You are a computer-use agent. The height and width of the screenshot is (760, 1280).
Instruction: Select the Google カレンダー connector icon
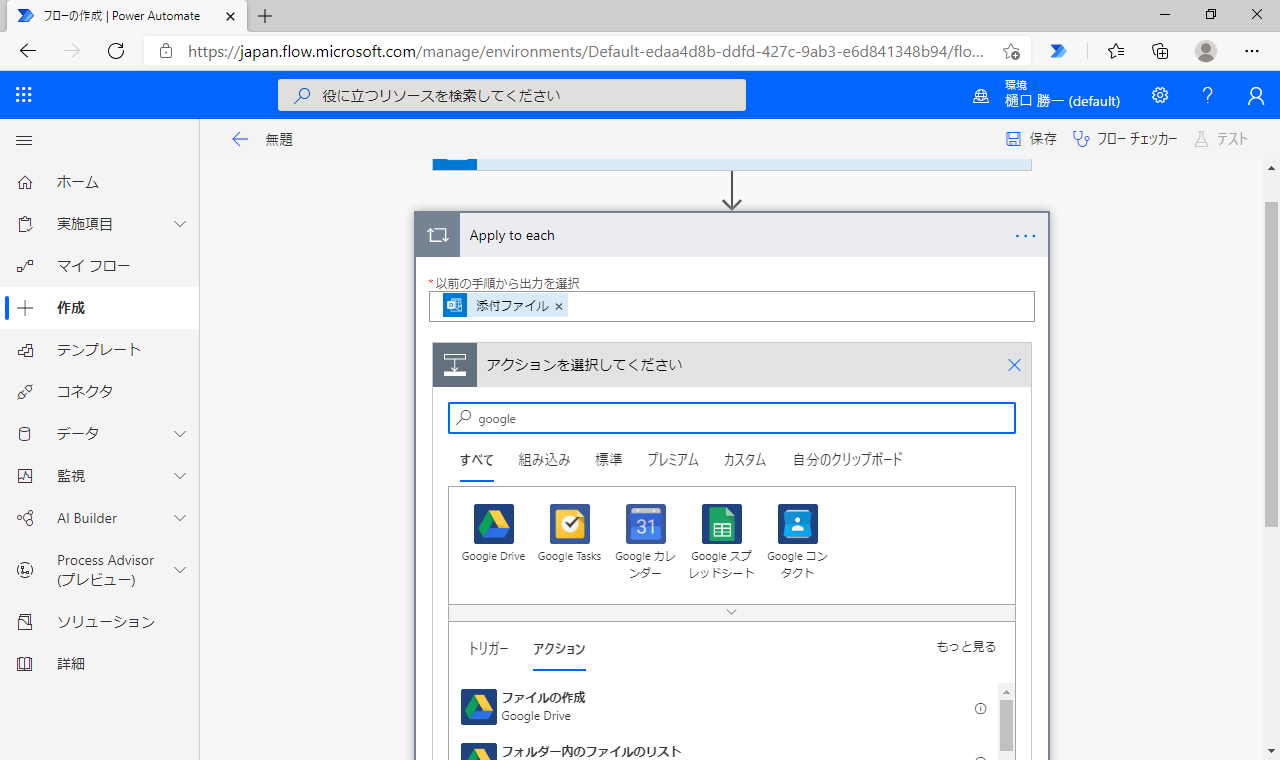click(646, 524)
